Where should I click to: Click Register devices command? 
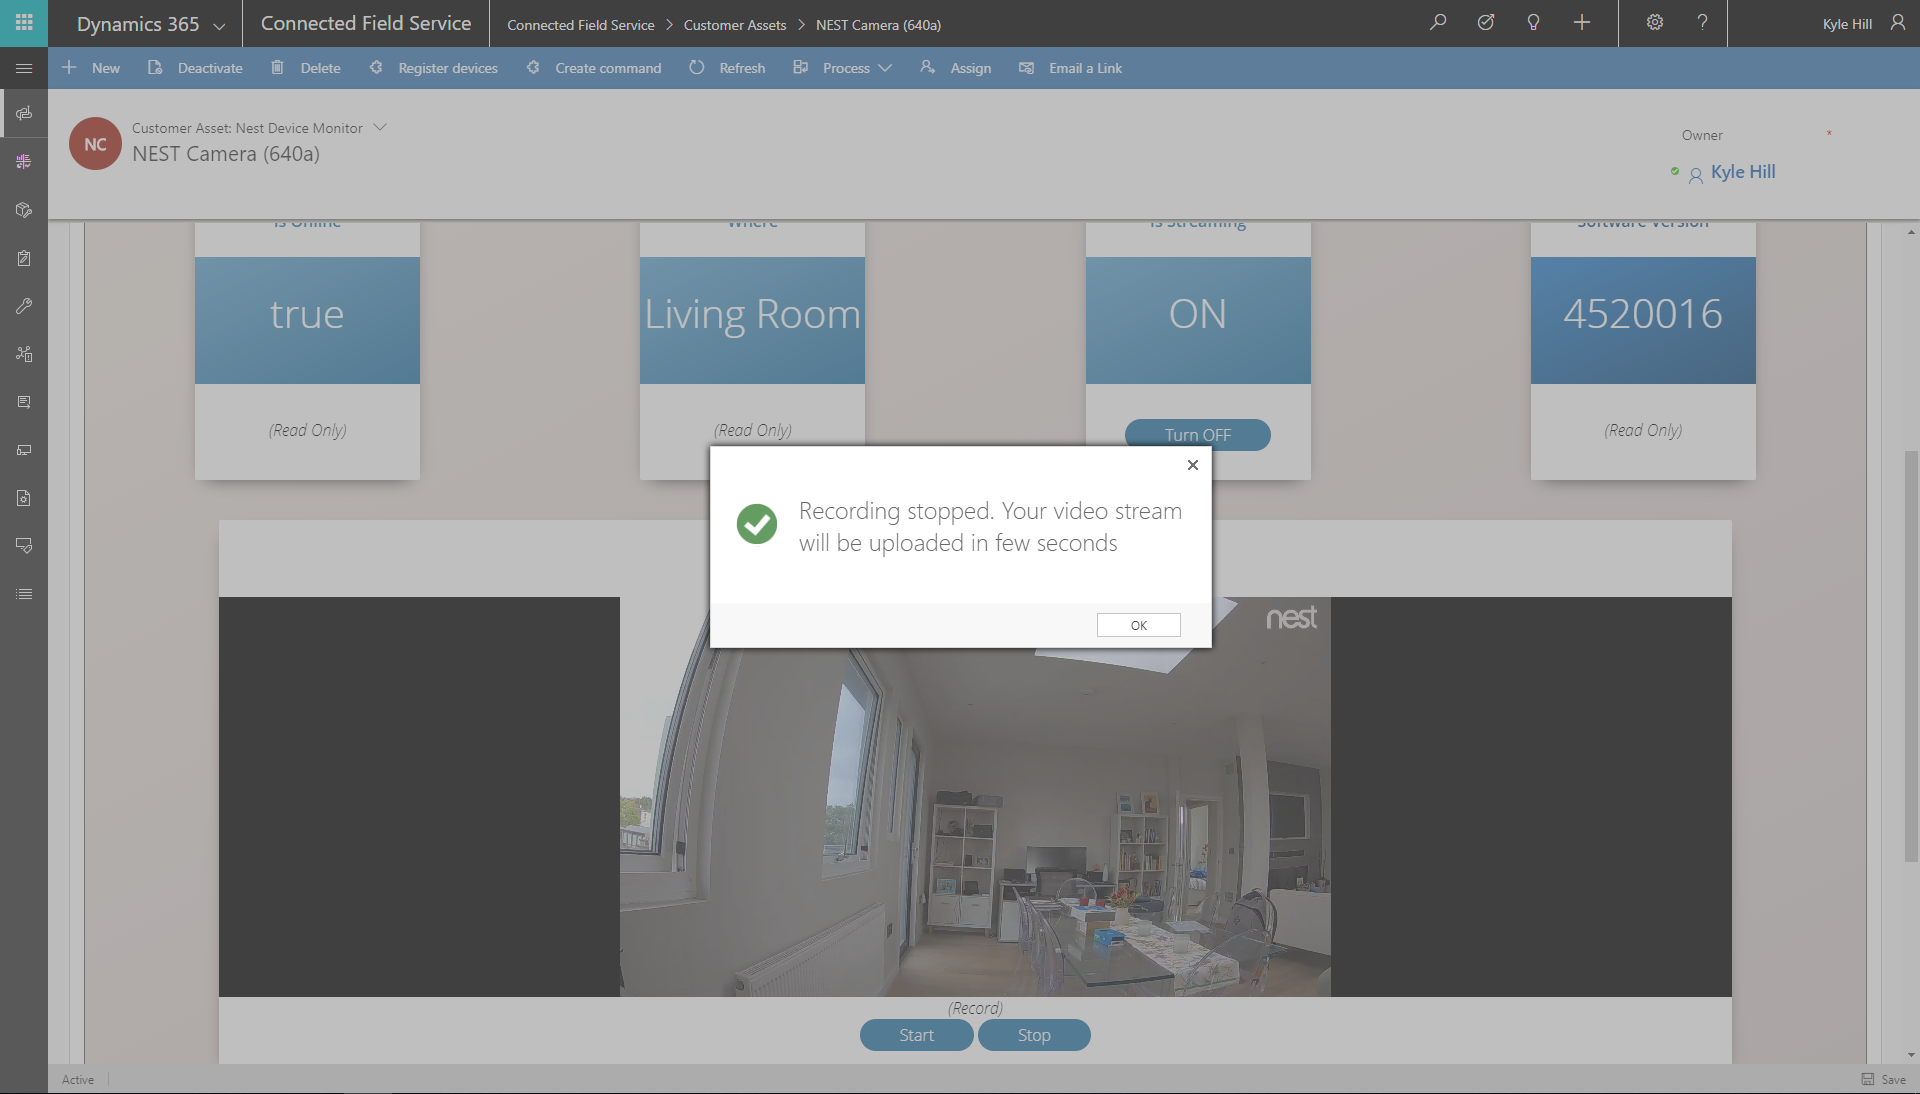[433, 68]
